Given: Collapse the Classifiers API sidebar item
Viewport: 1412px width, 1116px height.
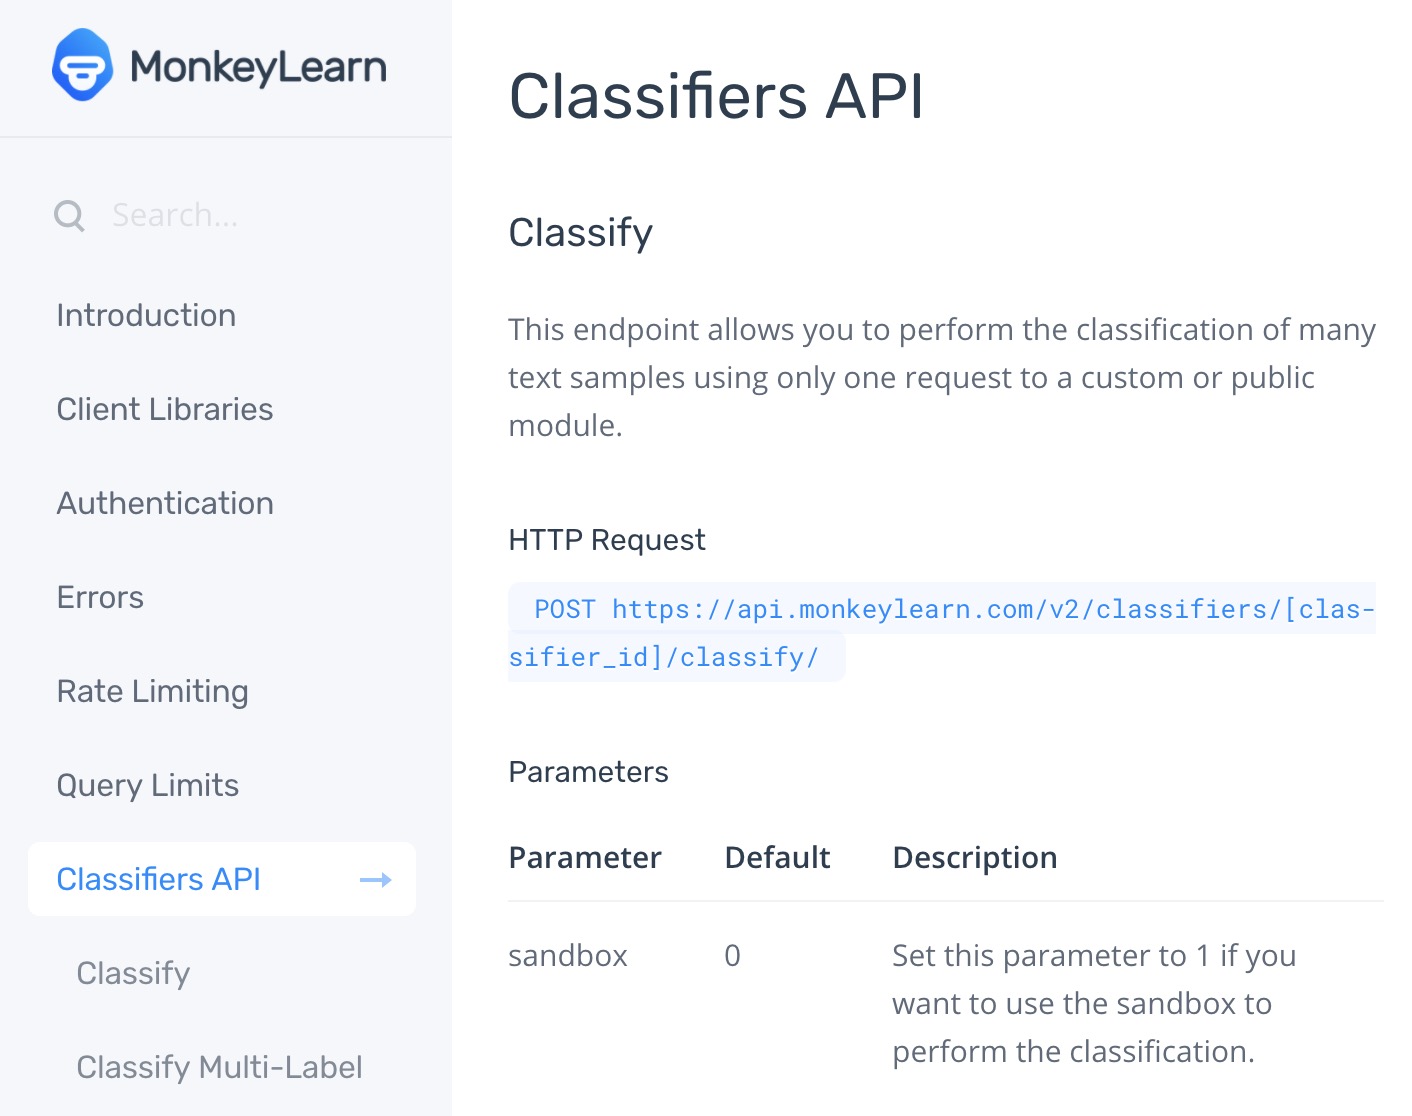Looking at the screenshot, I should (x=159, y=879).
